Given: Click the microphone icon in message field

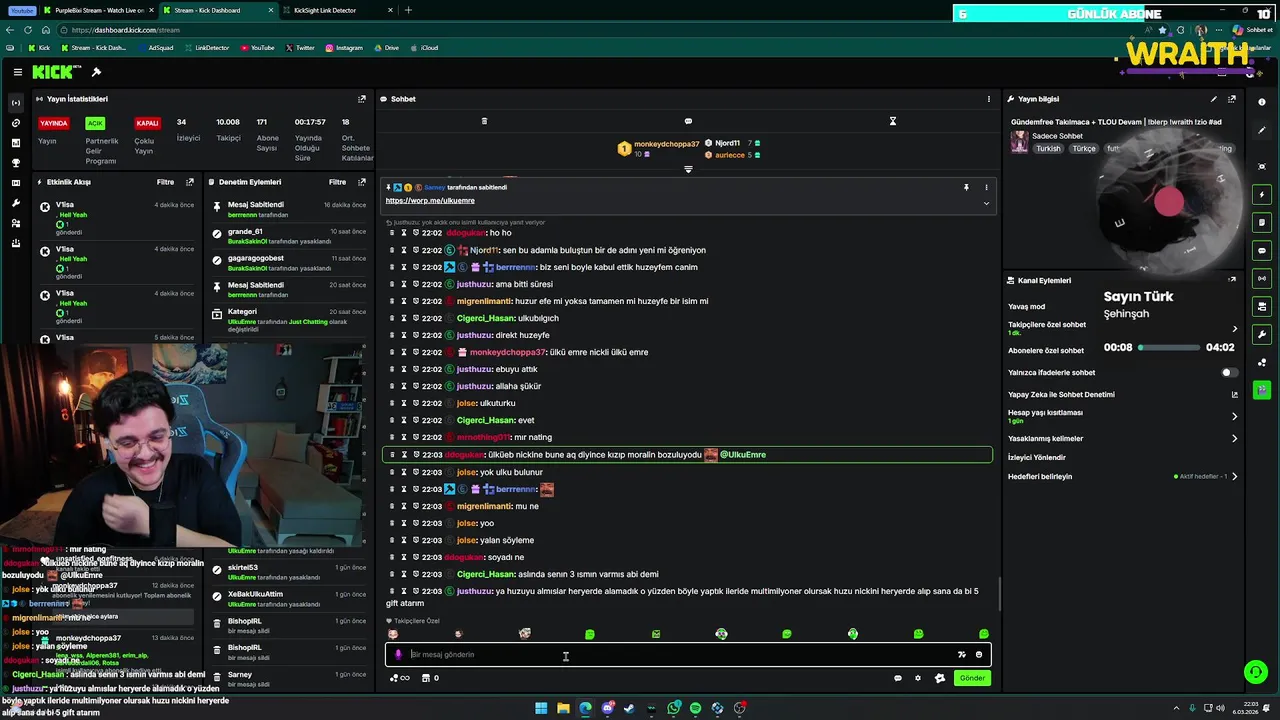Looking at the screenshot, I should pos(399,655).
